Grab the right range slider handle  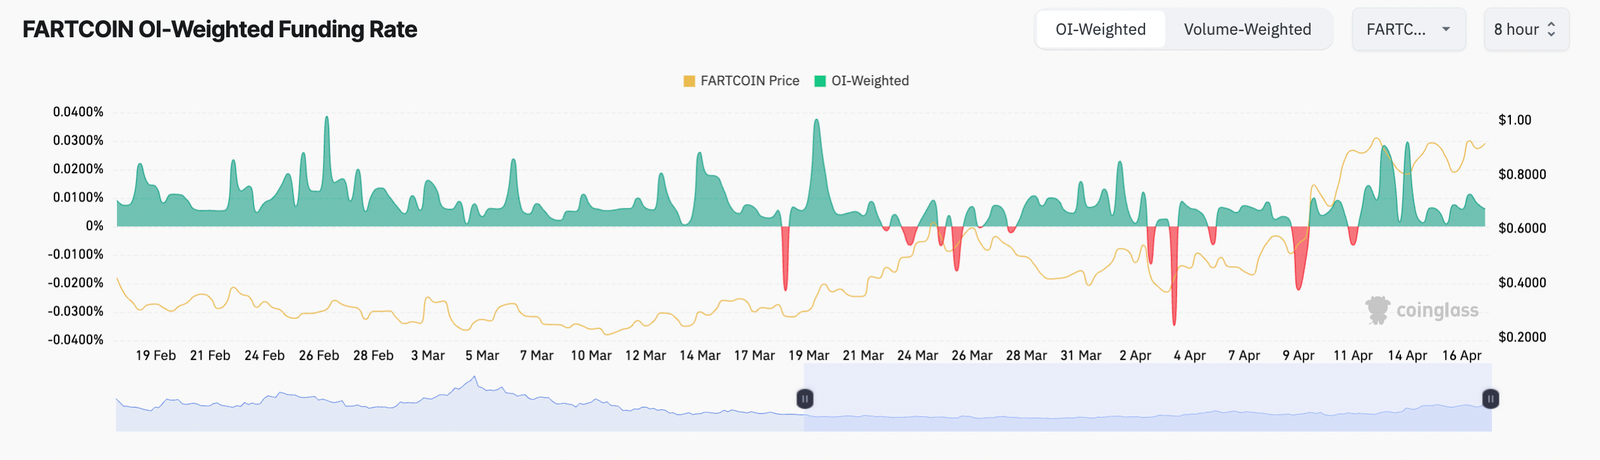1490,399
